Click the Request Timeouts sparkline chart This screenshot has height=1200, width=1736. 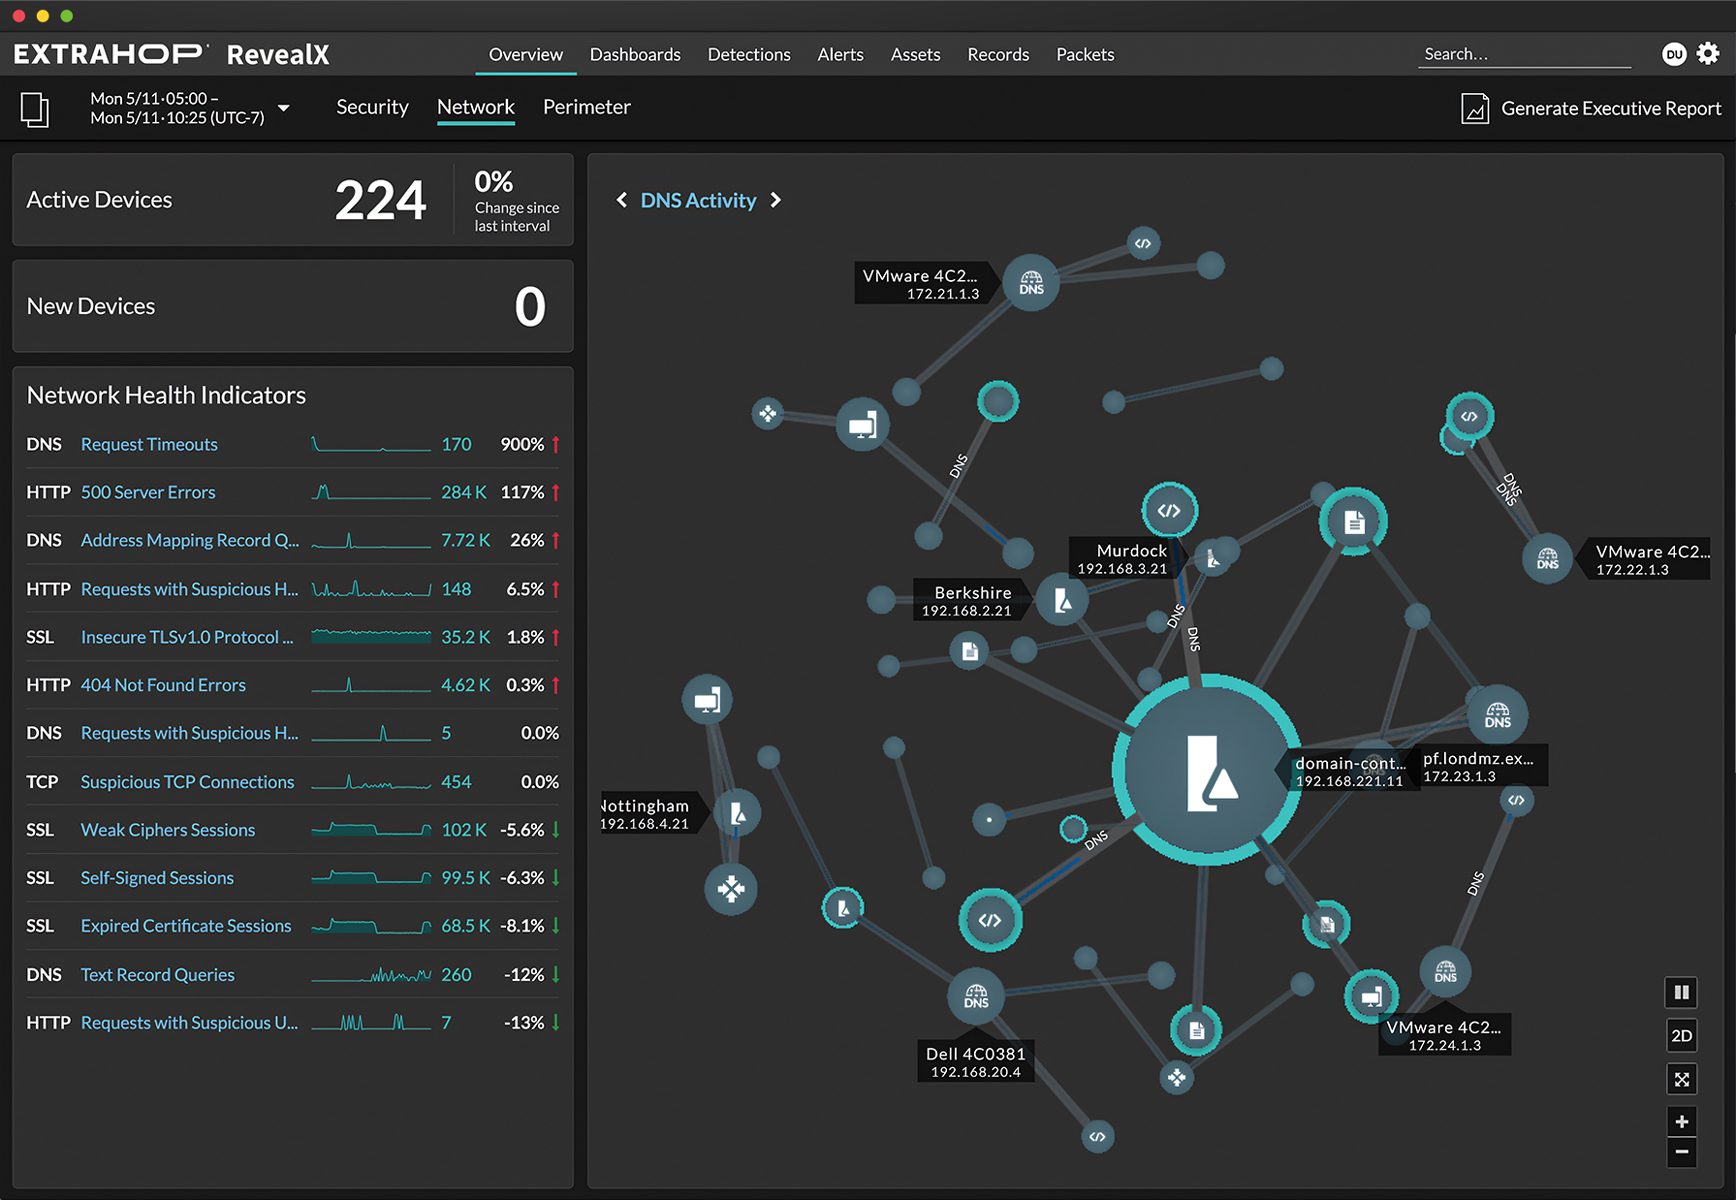(371, 444)
